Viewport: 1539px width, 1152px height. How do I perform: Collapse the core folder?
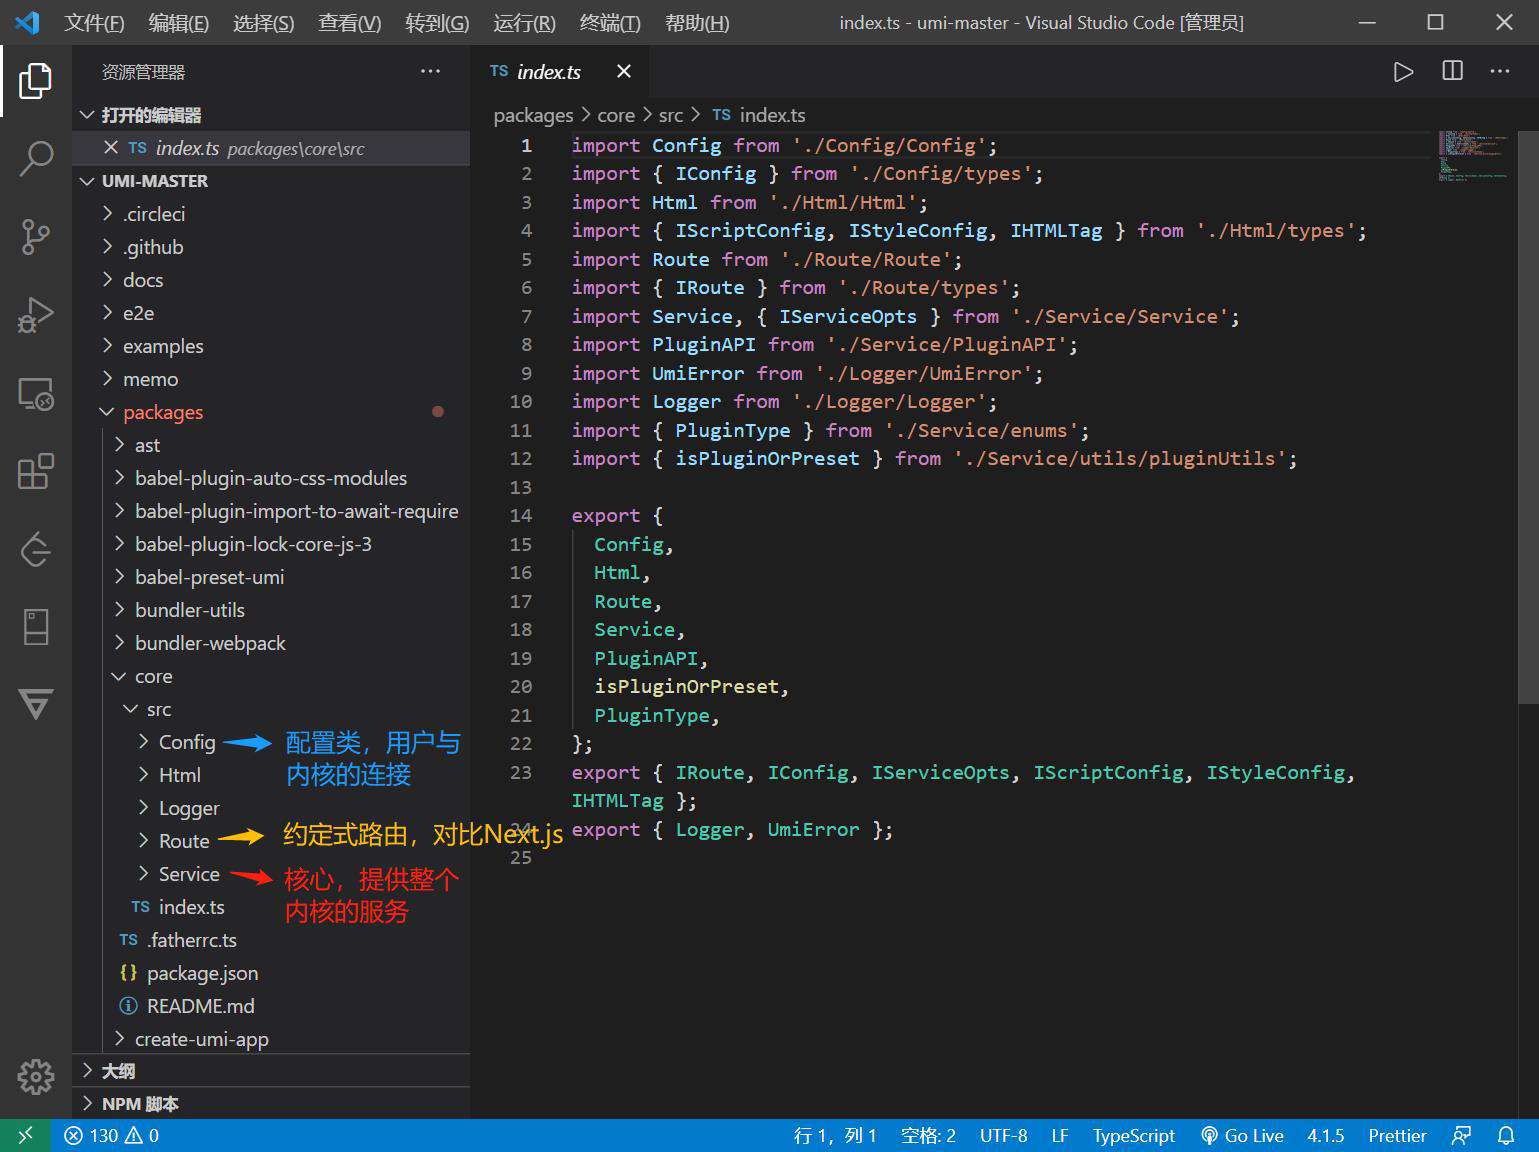tap(271, 676)
